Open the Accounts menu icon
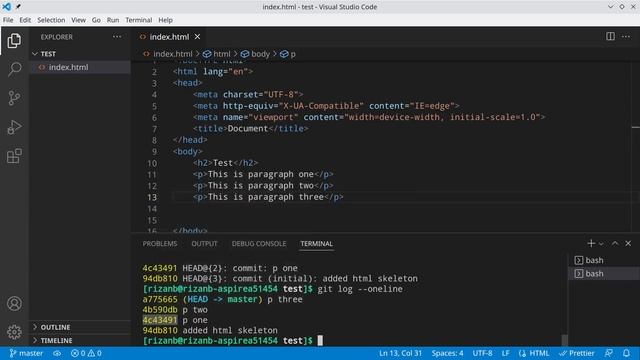Image resolution: width=640 pixels, height=360 pixels. click(x=14, y=303)
